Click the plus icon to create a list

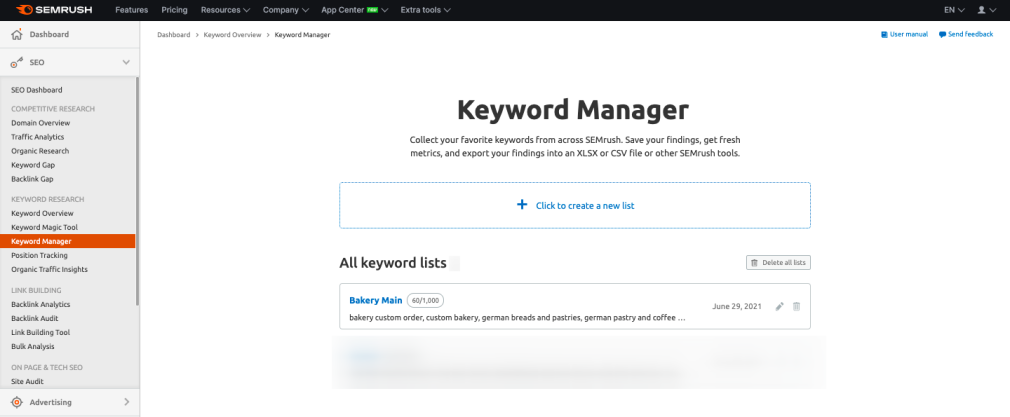click(521, 204)
